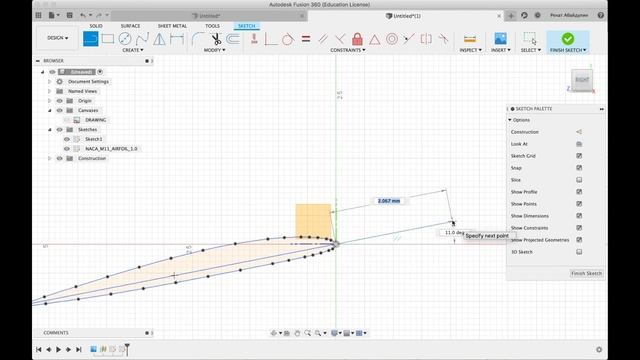Viewport: 640px width, 360px height.
Task: Toggle the Construction option in Sketch Palette
Action: (x=579, y=132)
